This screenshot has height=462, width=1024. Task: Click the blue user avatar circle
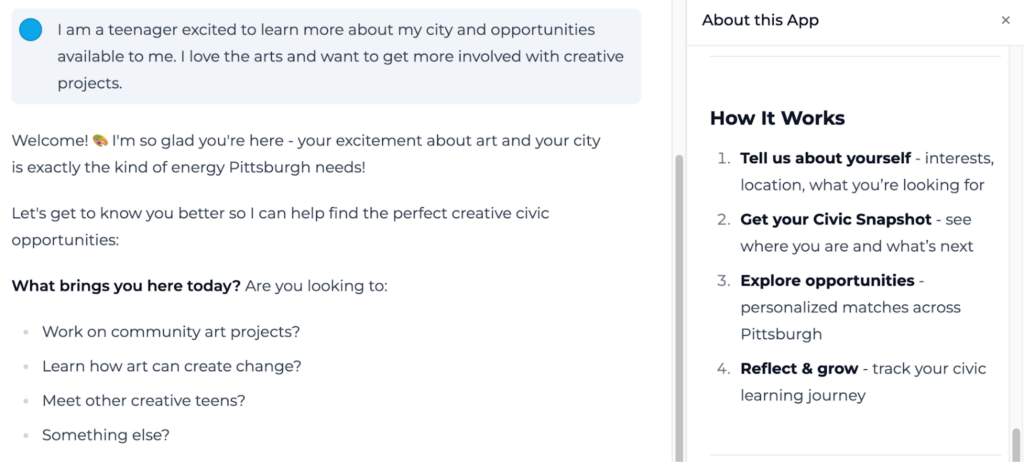point(31,30)
